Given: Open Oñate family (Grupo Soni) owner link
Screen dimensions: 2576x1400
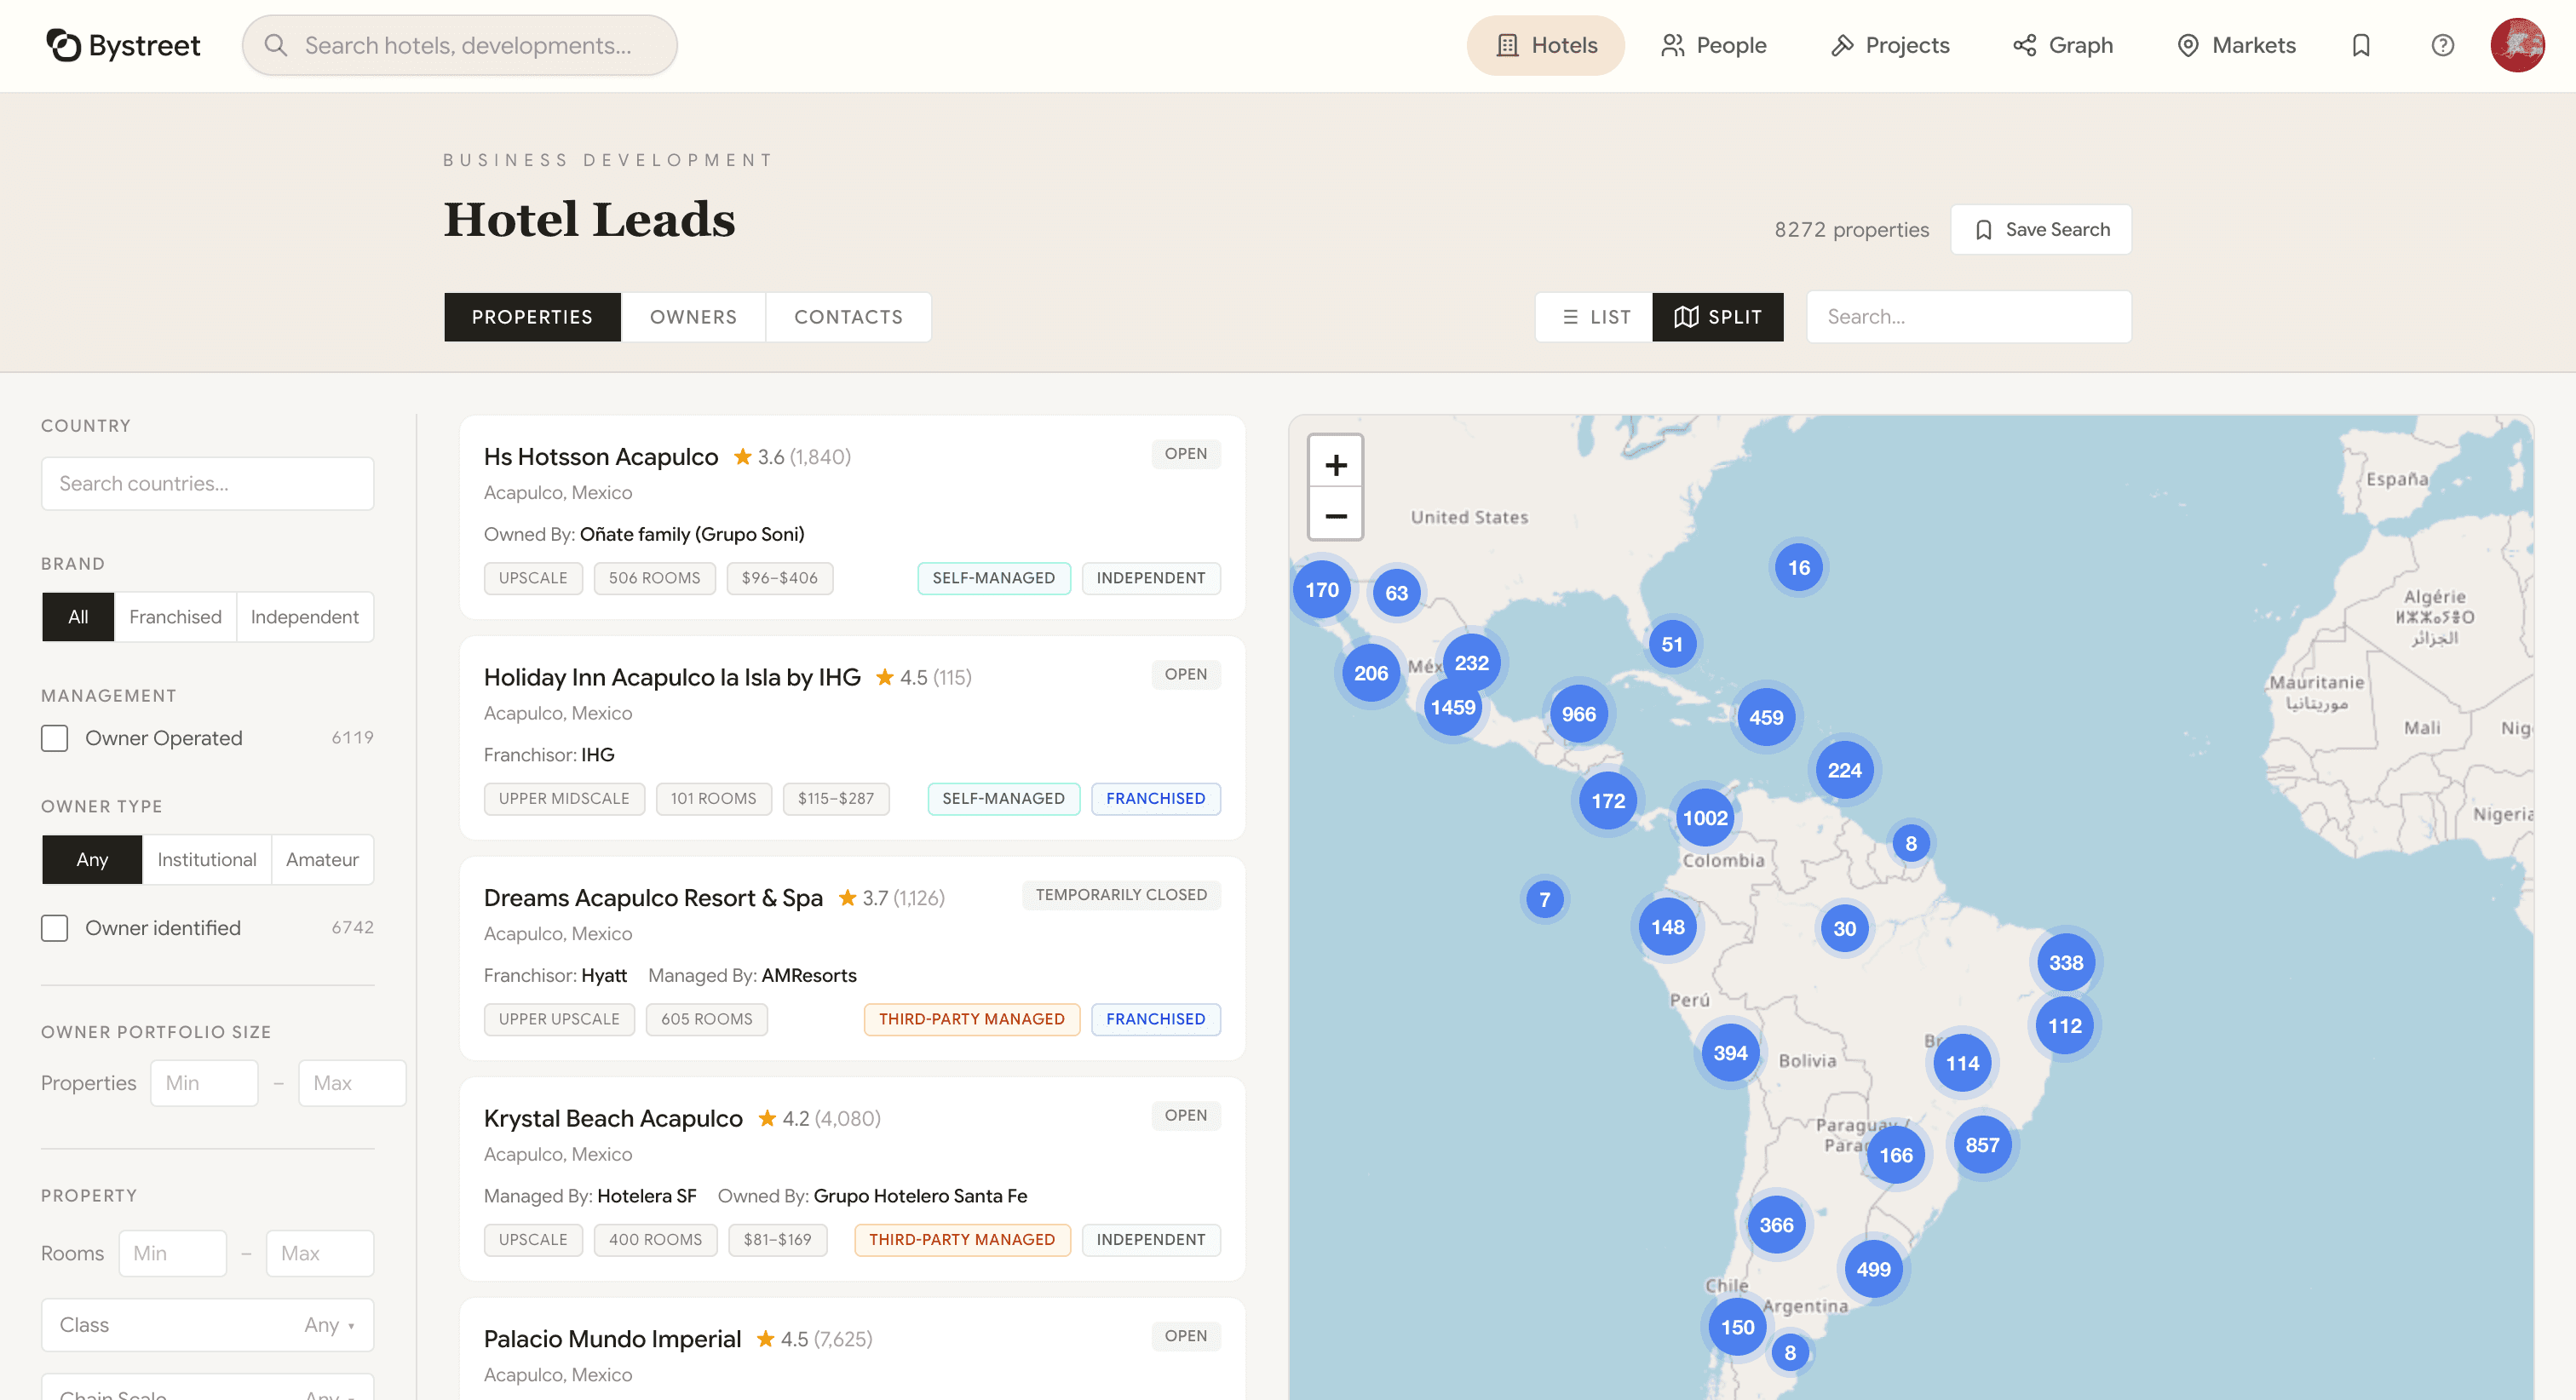Looking at the screenshot, I should click(x=692, y=534).
